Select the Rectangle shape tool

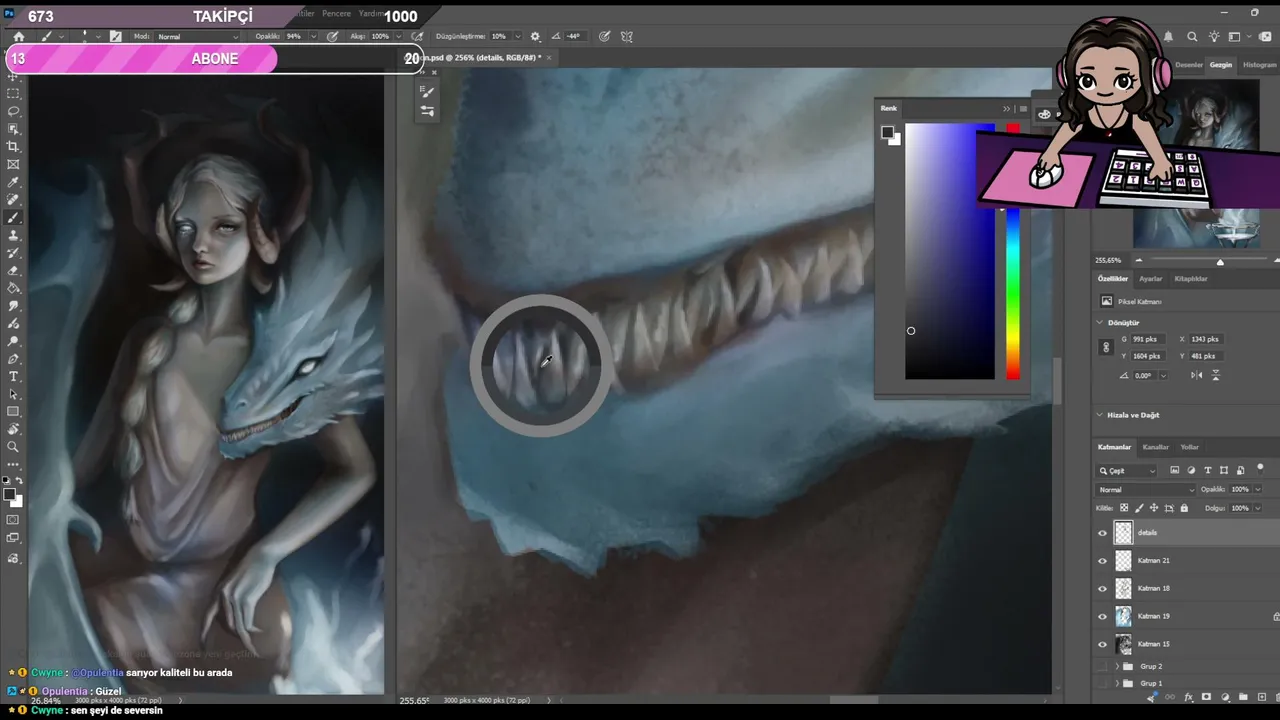tap(13, 412)
